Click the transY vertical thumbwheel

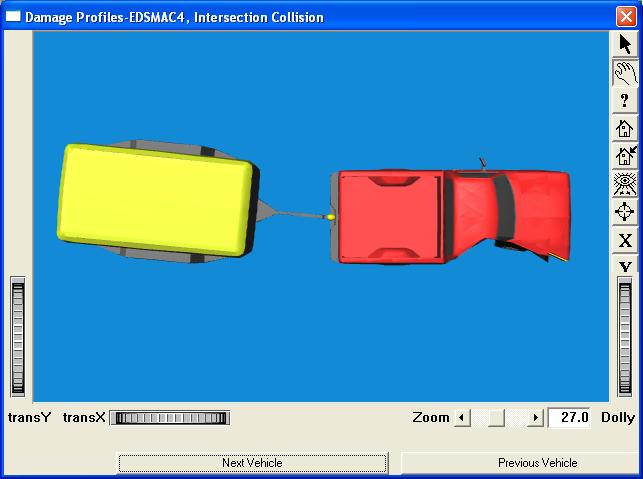point(17,338)
